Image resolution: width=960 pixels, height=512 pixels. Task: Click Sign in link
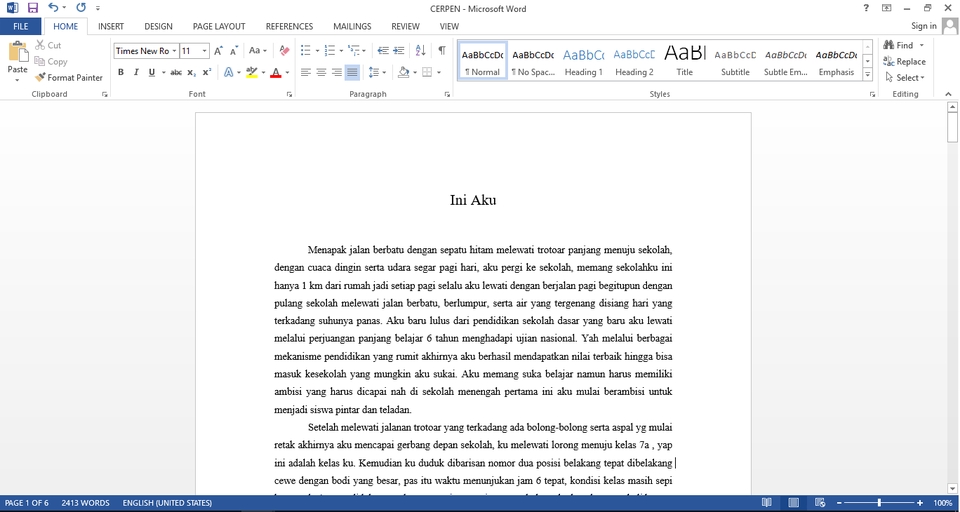pos(923,26)
